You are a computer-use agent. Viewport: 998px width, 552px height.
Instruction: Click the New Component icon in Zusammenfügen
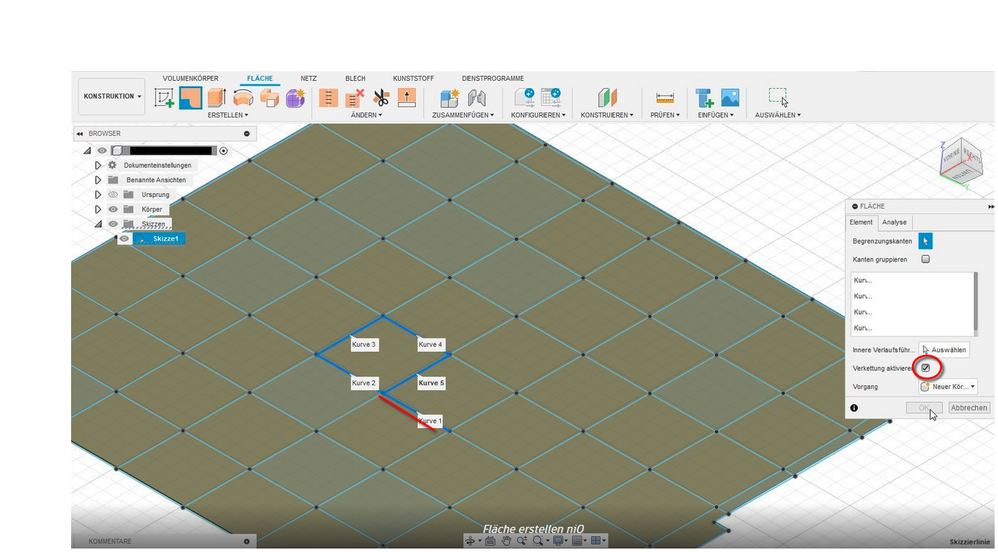(x=449, y=98)
